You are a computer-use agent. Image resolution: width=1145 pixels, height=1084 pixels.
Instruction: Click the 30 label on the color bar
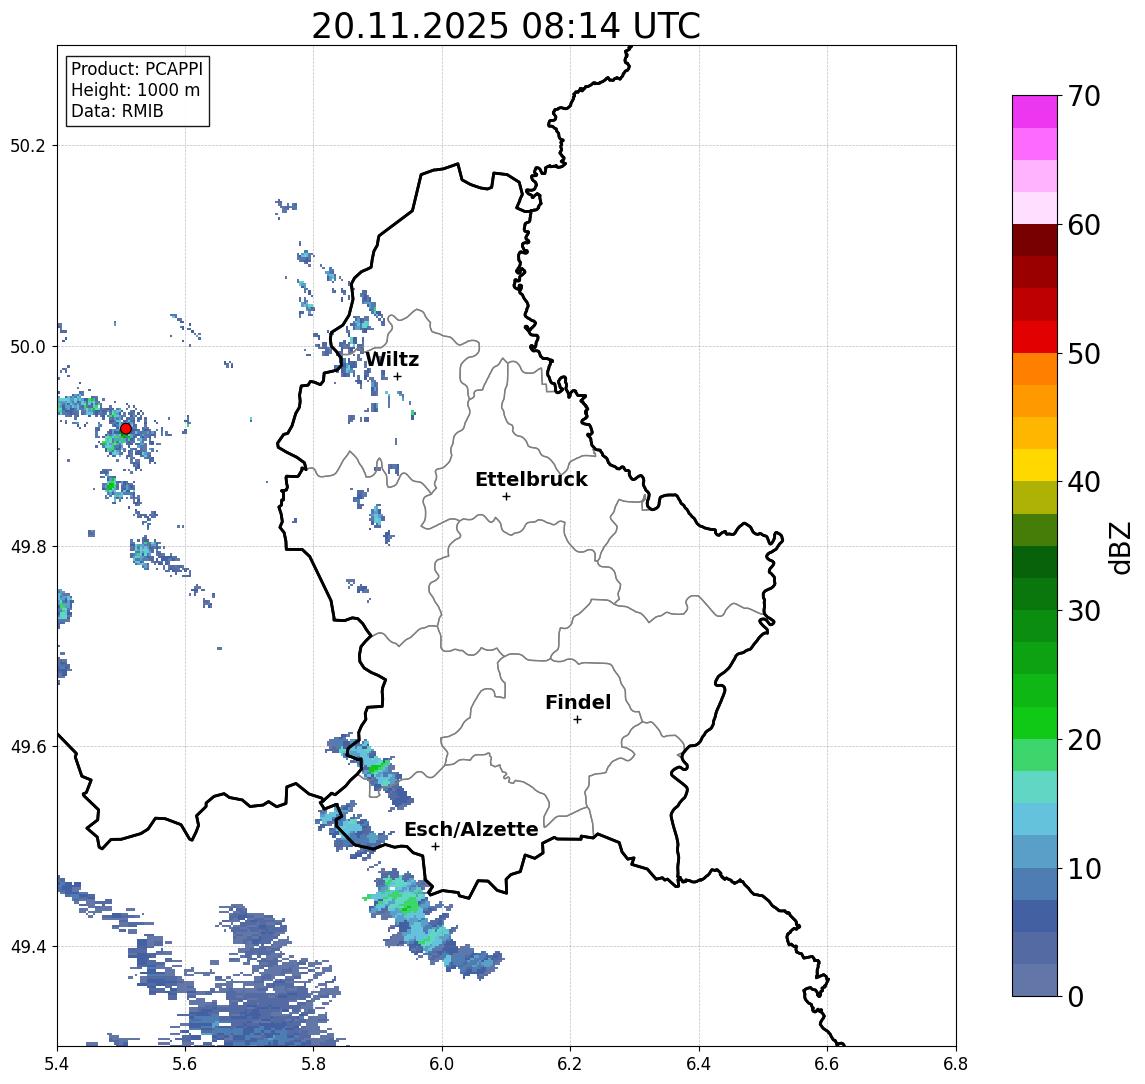coord(1084,611)
